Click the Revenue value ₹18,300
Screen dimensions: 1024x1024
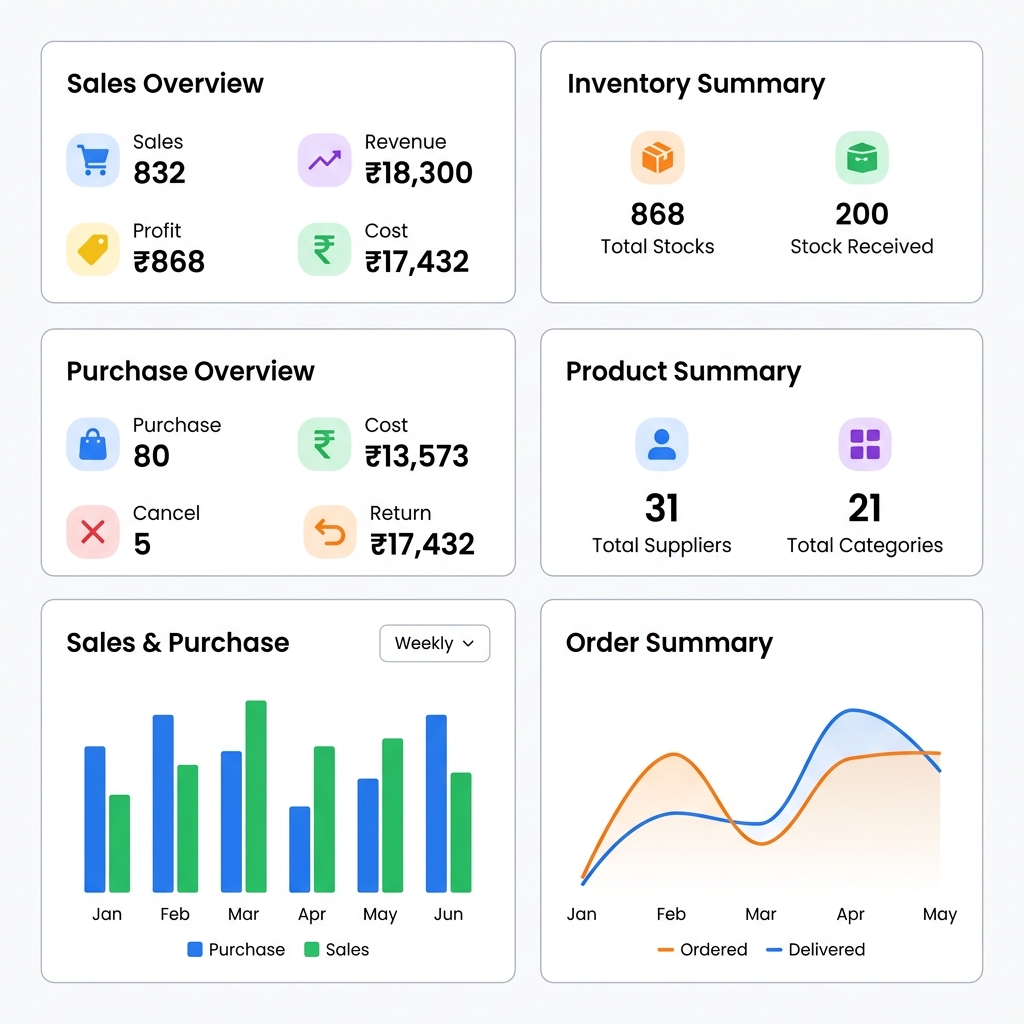(419, 173)
